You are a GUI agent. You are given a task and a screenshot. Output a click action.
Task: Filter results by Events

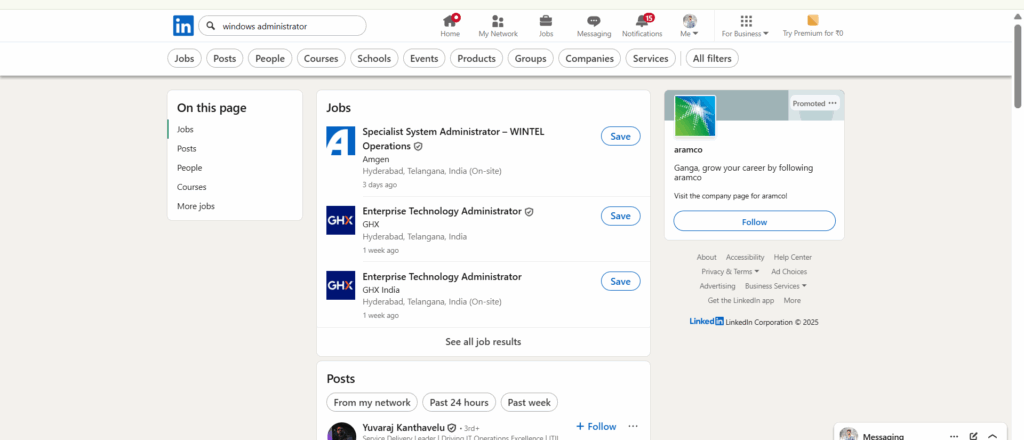coord(424,59)
